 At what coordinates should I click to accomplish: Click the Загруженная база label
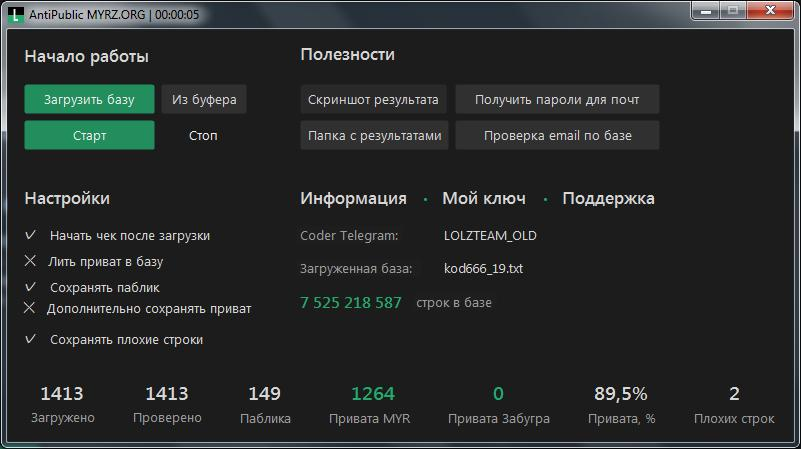pyautogui.click(x=356, y=268)
